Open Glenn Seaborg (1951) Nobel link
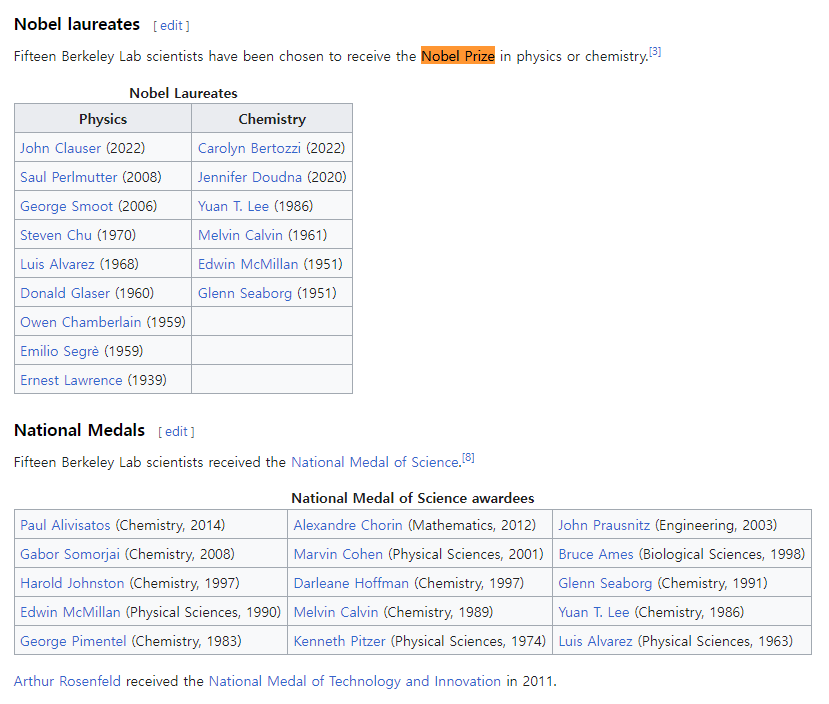The image size is (829, 704). click(x=245, y=293)
